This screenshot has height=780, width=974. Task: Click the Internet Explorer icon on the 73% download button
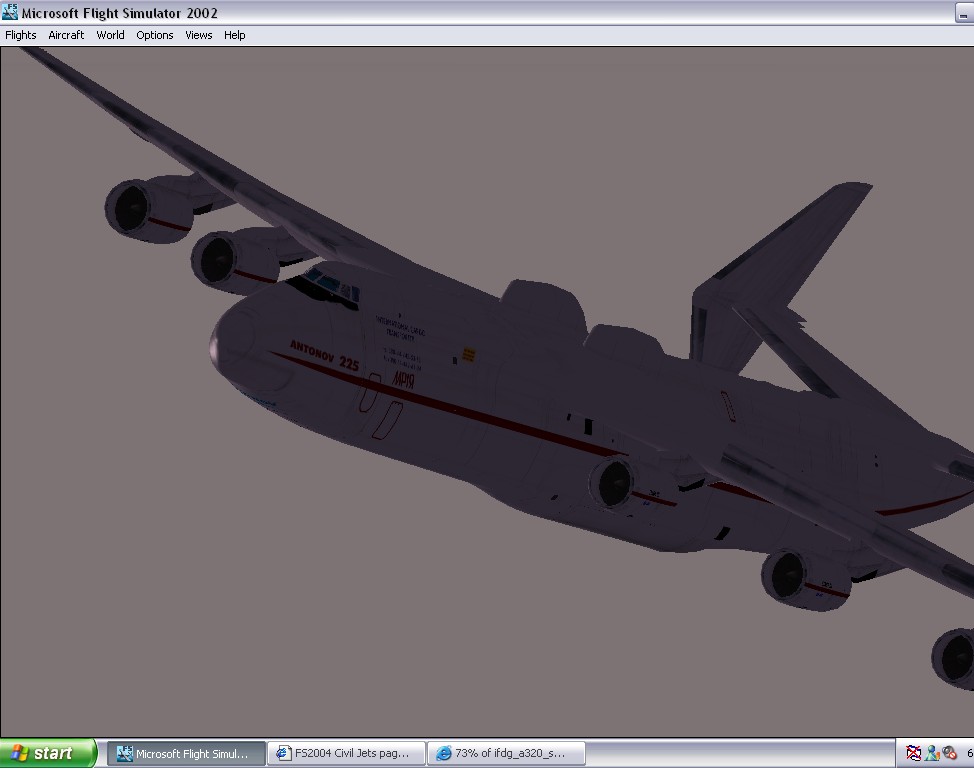[444, 753]
